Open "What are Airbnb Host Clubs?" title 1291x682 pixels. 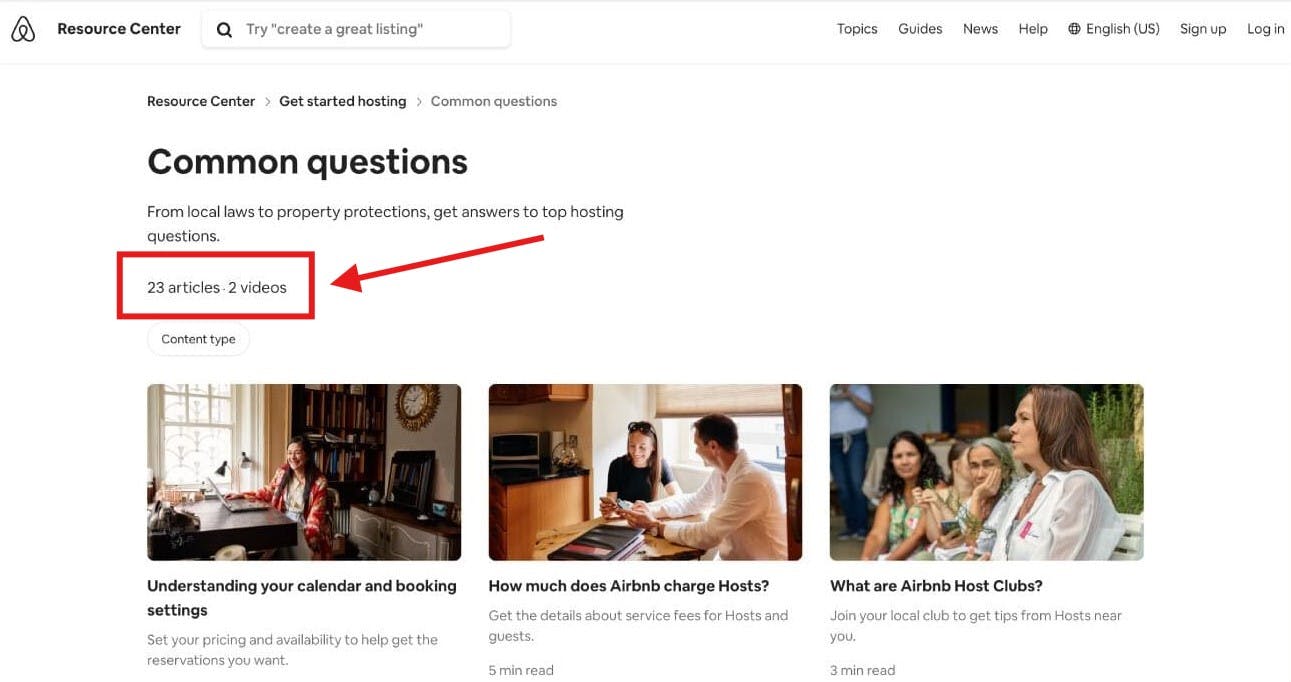[x=936, y=586]
